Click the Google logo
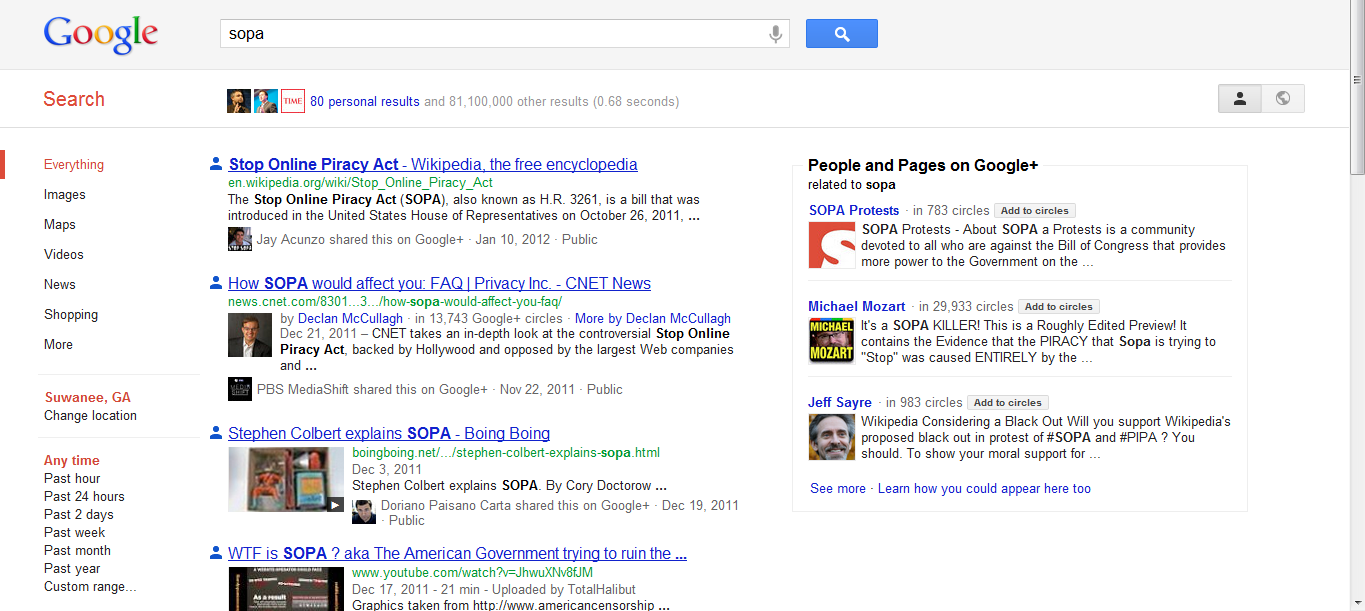 (101, 35)
